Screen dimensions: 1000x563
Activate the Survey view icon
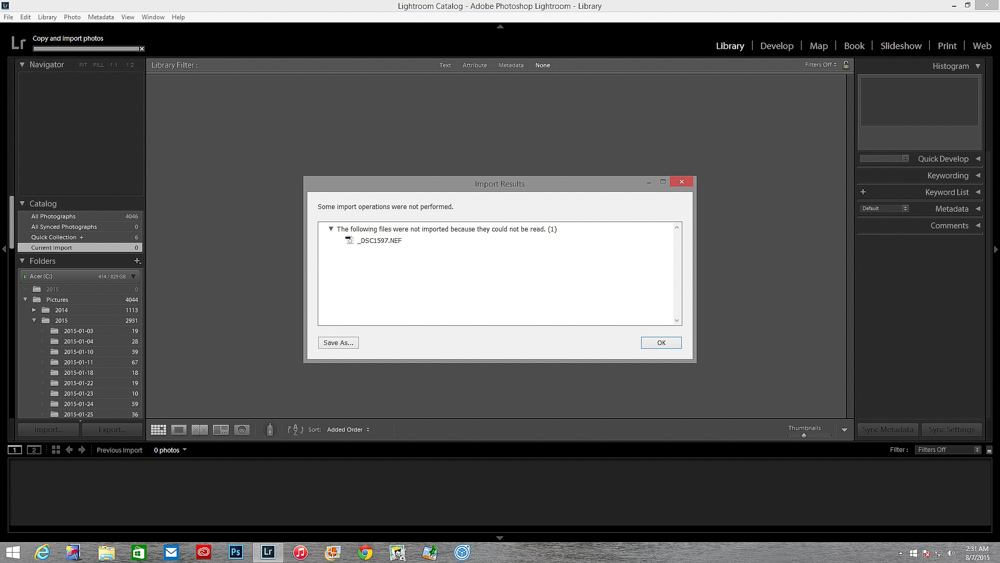(221, 430)
